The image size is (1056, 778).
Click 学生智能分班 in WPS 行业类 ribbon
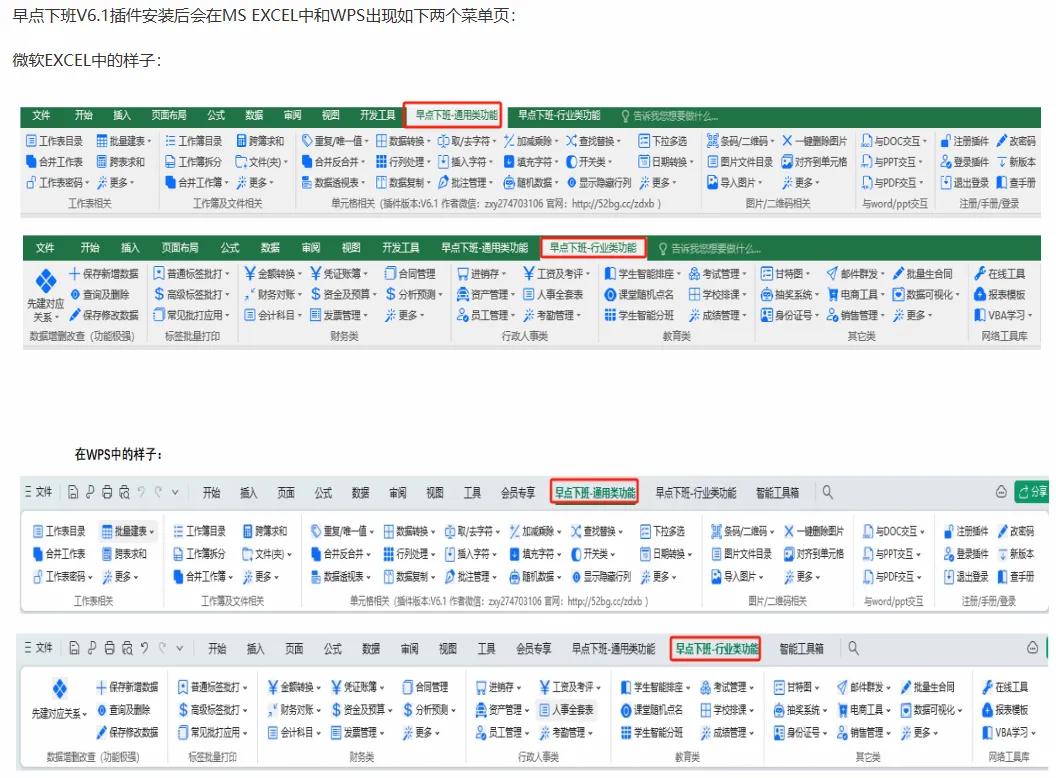click(651, 732)
